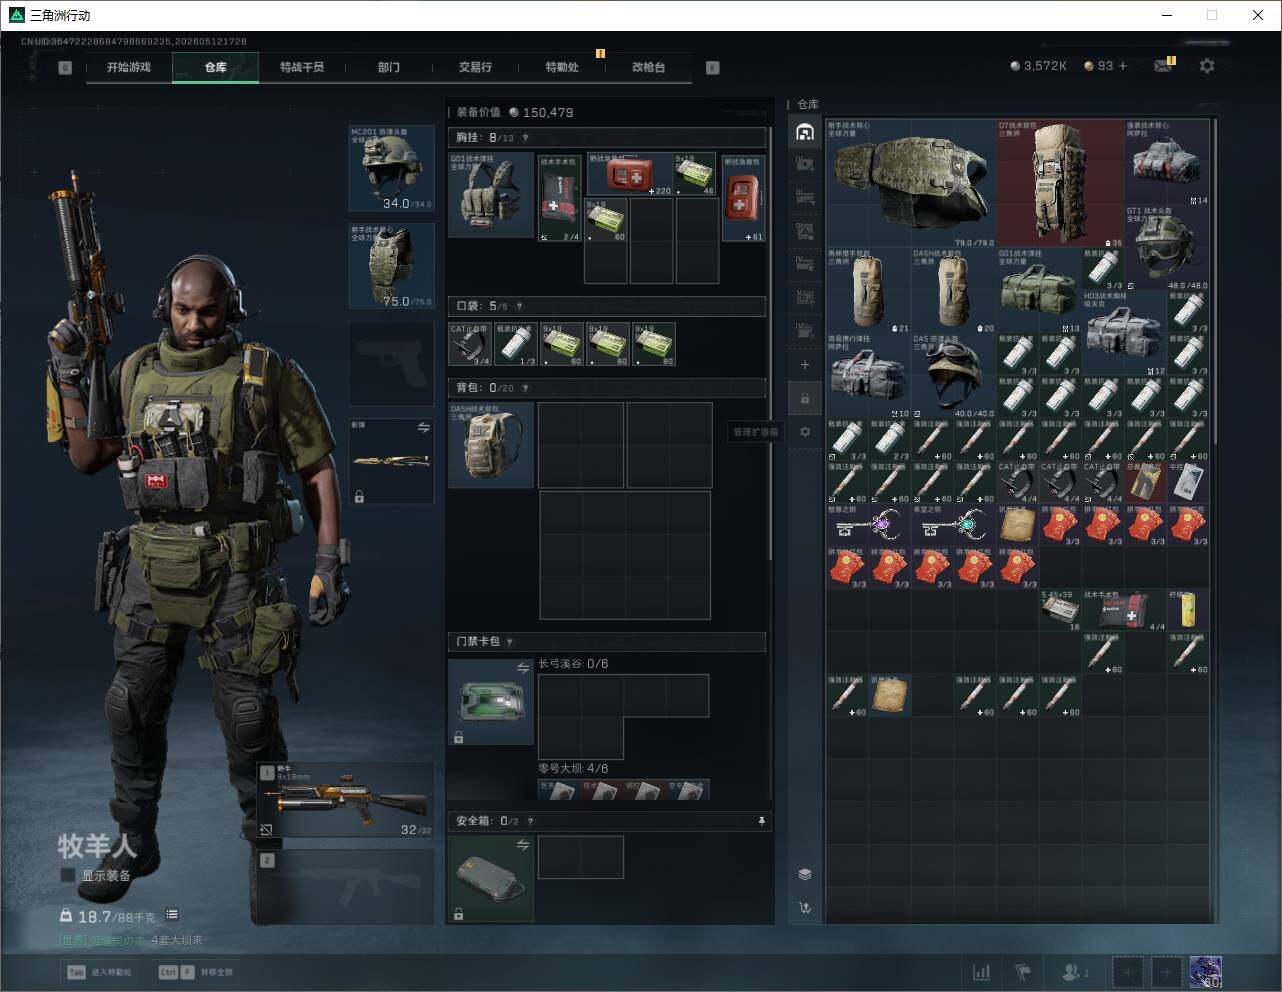Go to the 交易行 tab
The image size is (1282, 992).
(x=475, y=67)
